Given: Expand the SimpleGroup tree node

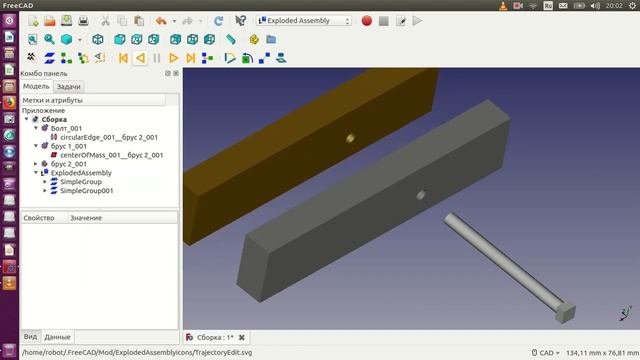Looking at the screenshot, I should 45,182.
